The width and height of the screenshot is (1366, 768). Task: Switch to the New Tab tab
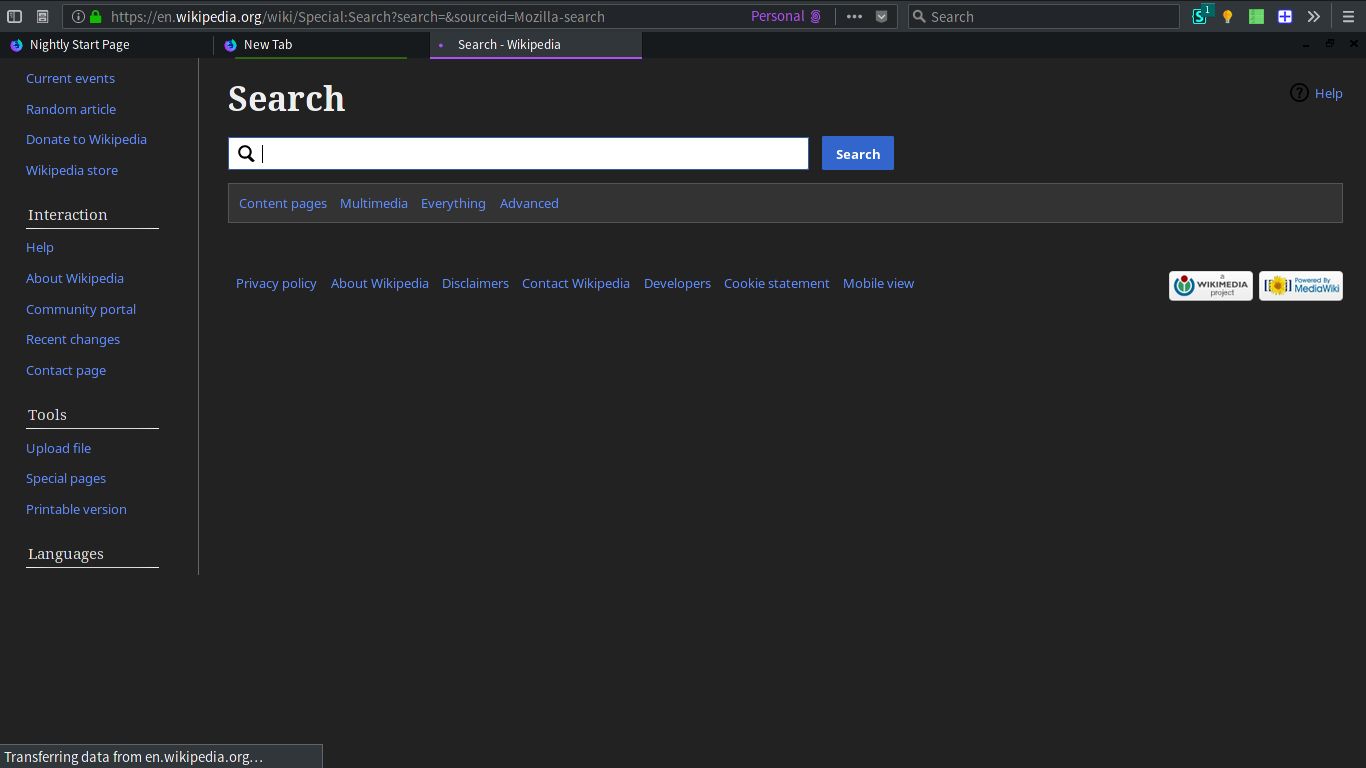click(268, 44)
